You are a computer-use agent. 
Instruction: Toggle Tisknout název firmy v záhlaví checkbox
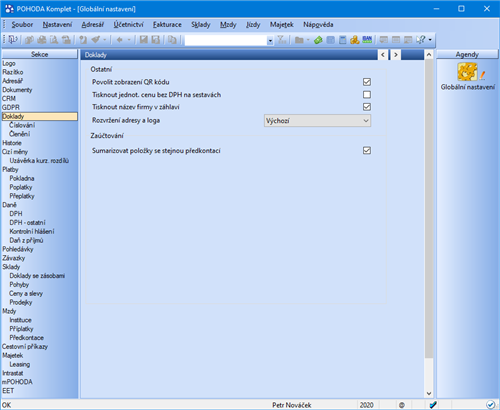[367, 107]
